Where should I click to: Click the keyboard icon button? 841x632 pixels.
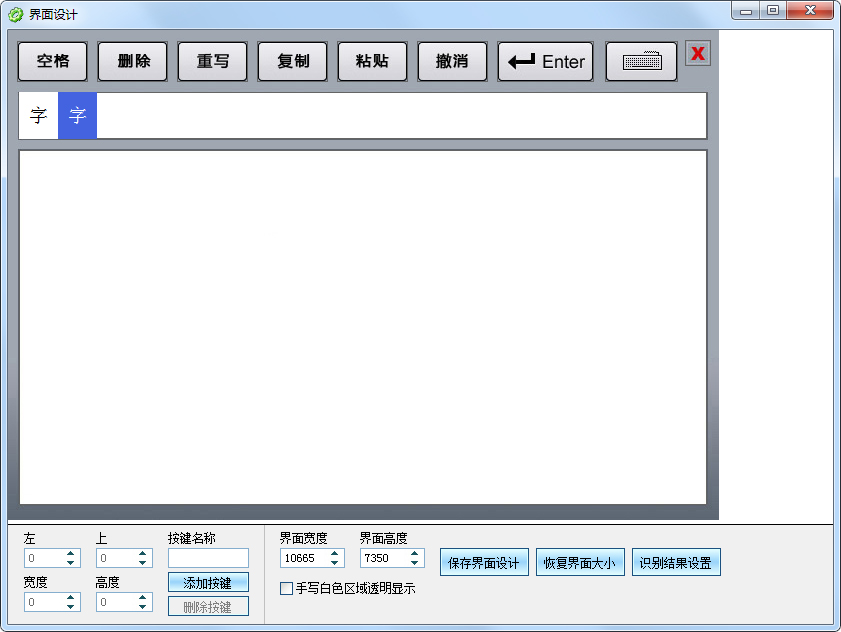pyautogui.click(x=641, y=62)
